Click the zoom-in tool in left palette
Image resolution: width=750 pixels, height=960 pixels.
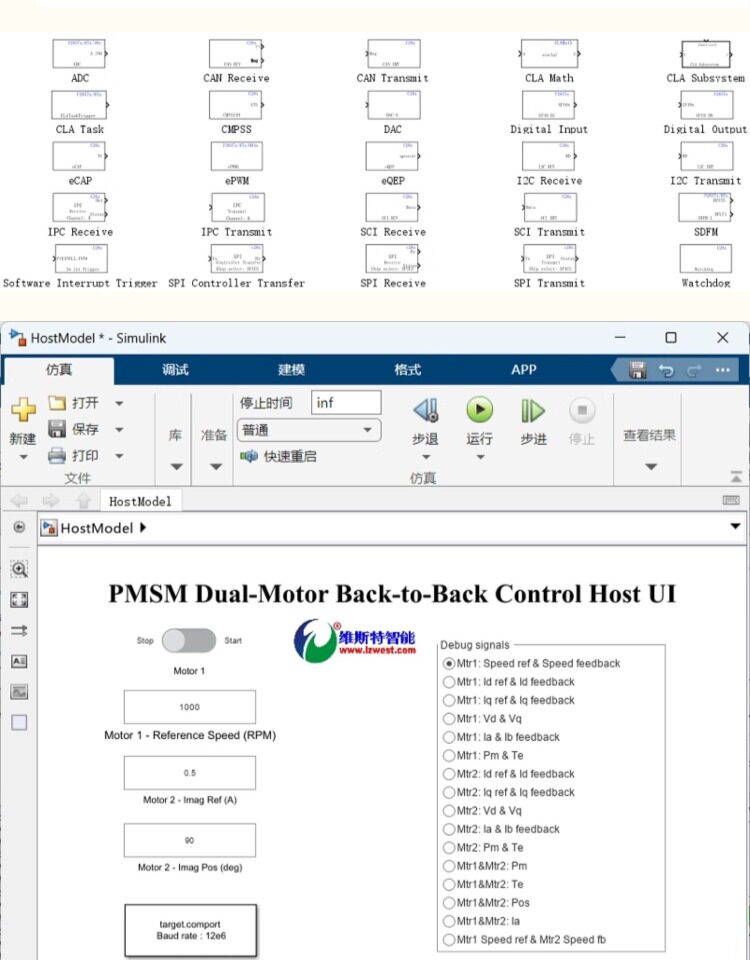(x=20, y=569)
